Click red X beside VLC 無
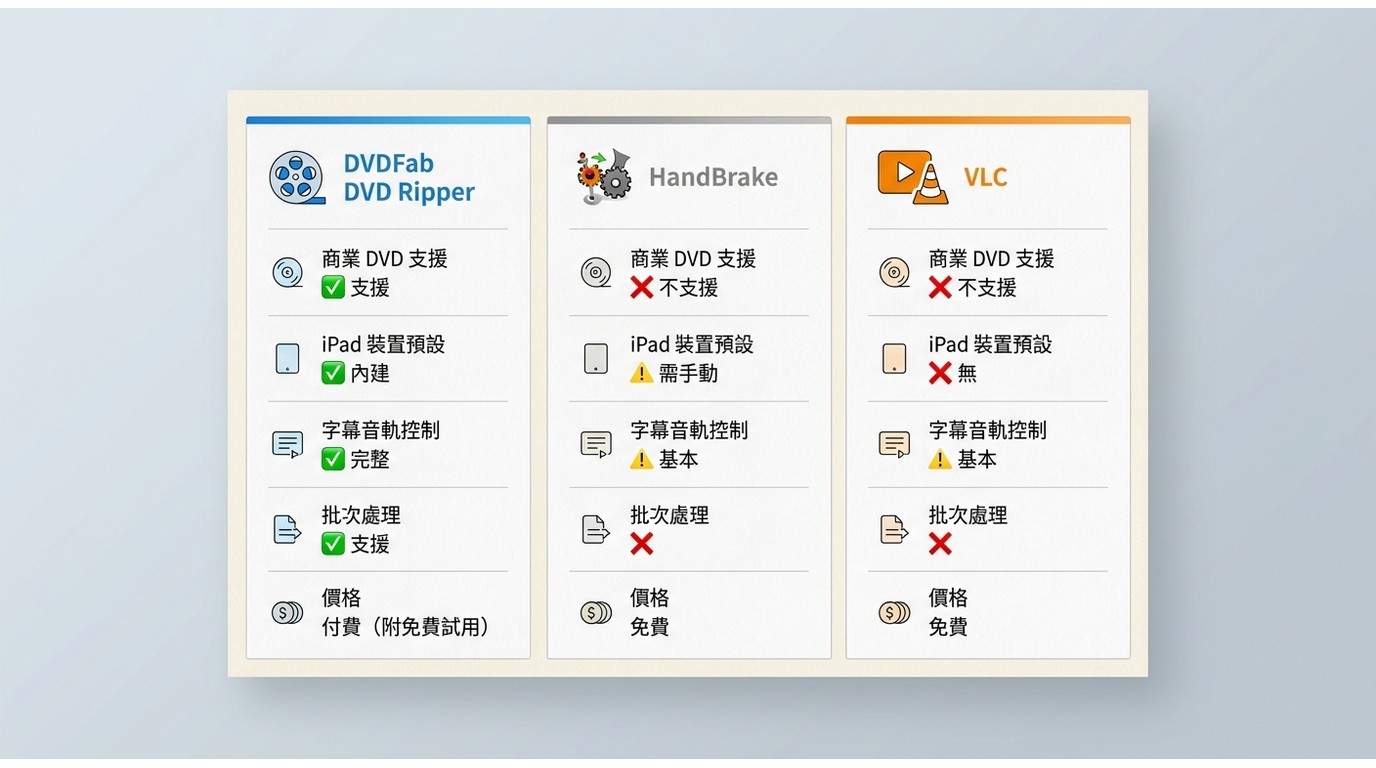 click(x=940, y=373)
